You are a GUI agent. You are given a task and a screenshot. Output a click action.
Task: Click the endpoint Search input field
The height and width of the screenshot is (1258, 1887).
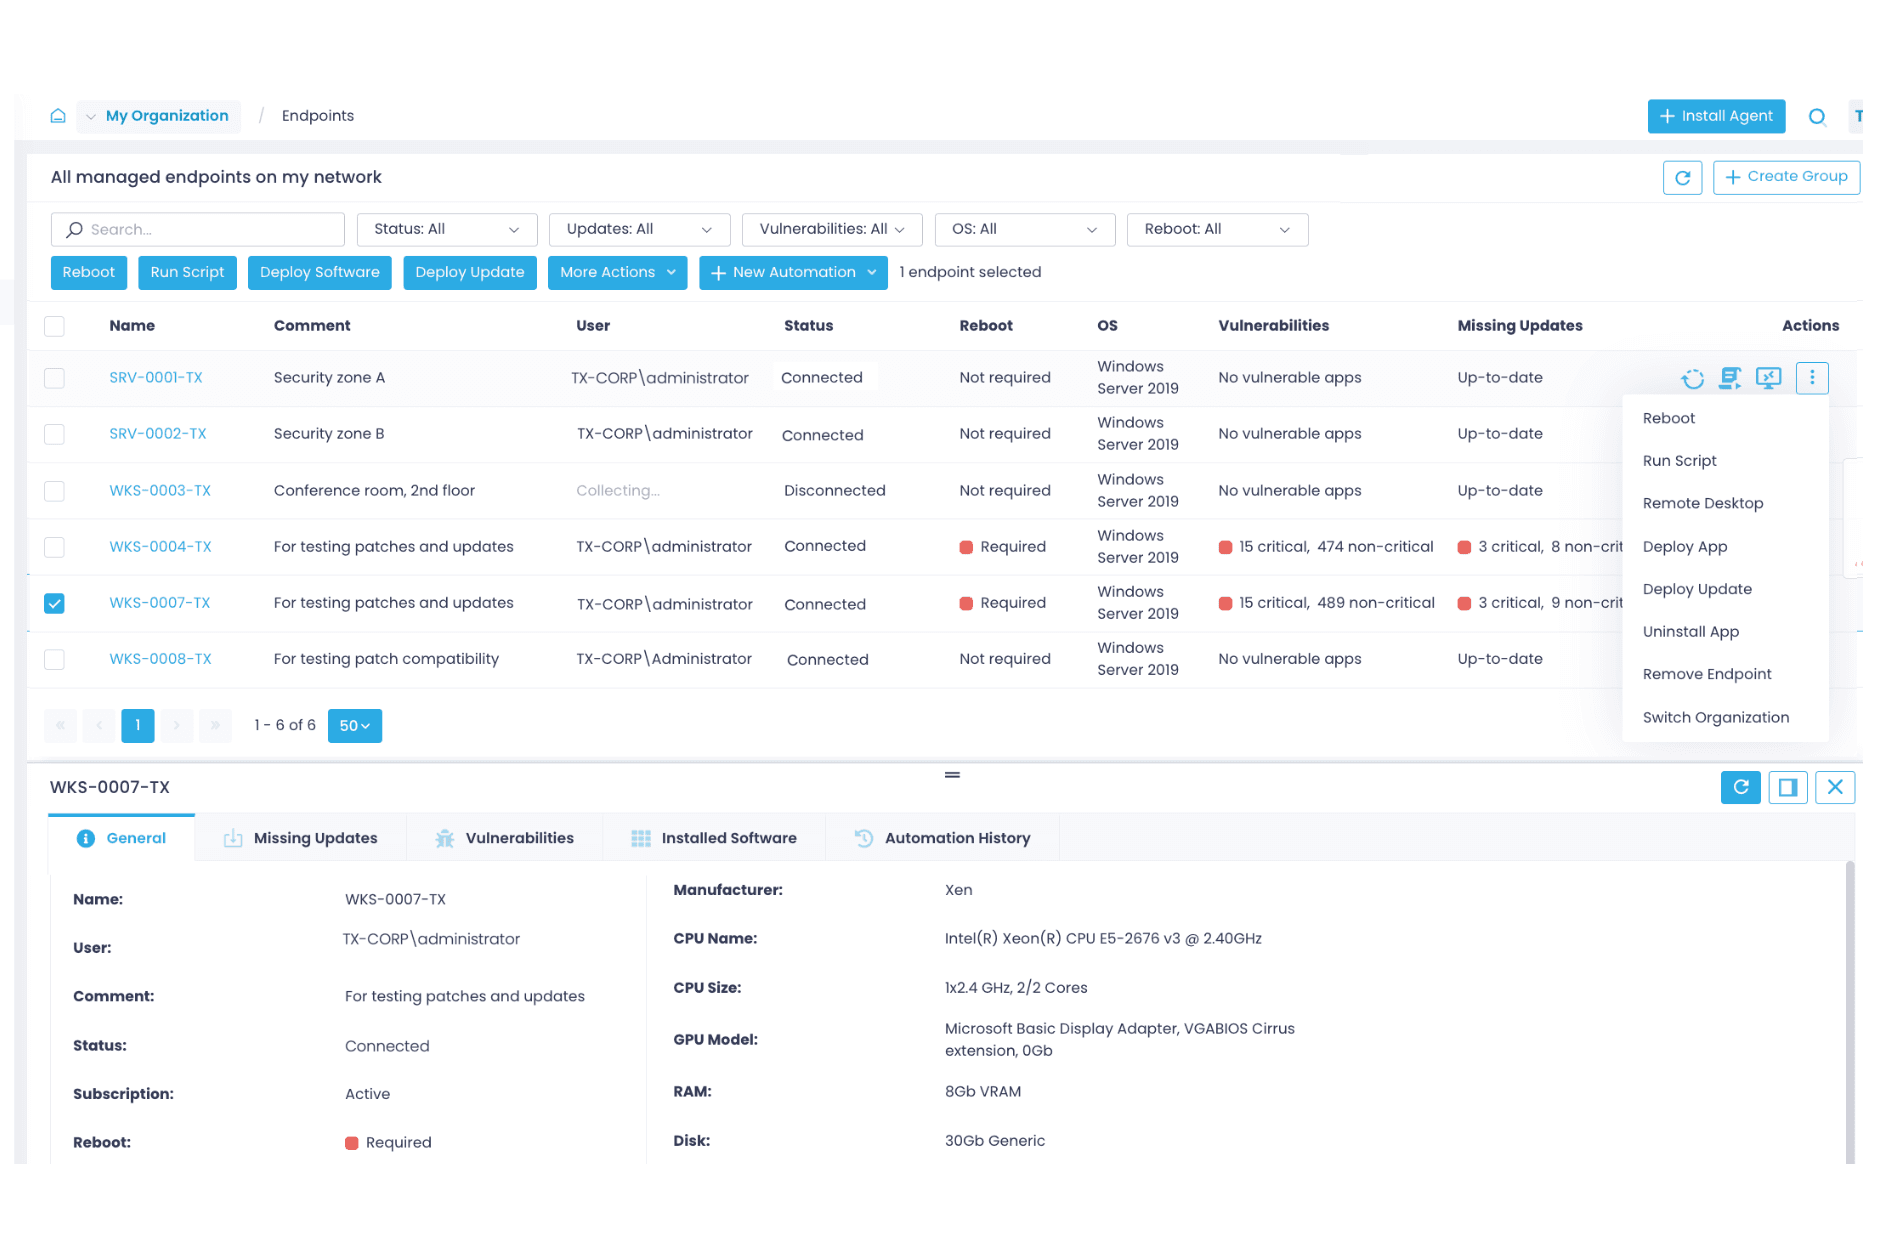(198, 229)
